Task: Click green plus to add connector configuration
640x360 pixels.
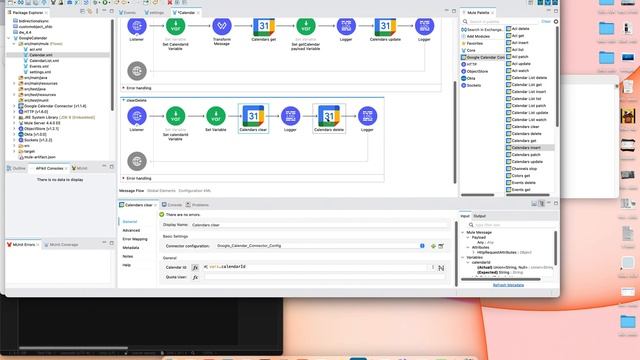Action: pos(433,246)
